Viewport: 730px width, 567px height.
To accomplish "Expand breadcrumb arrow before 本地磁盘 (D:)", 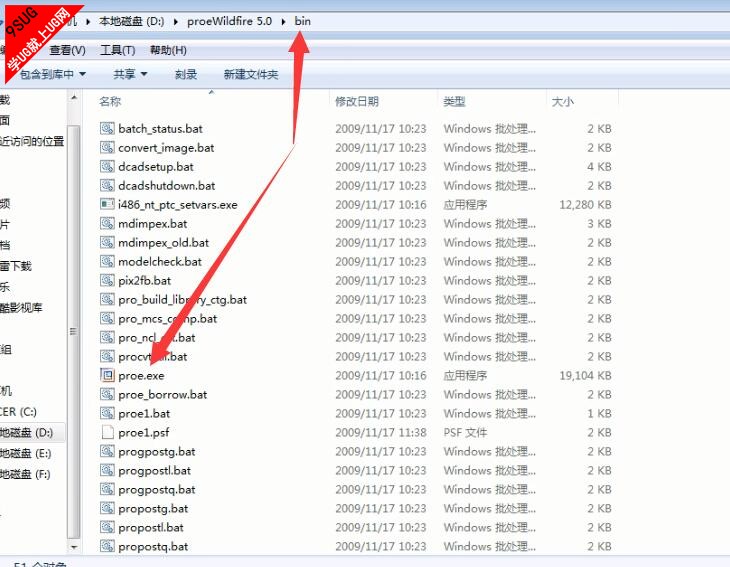I will coord(88,21).
